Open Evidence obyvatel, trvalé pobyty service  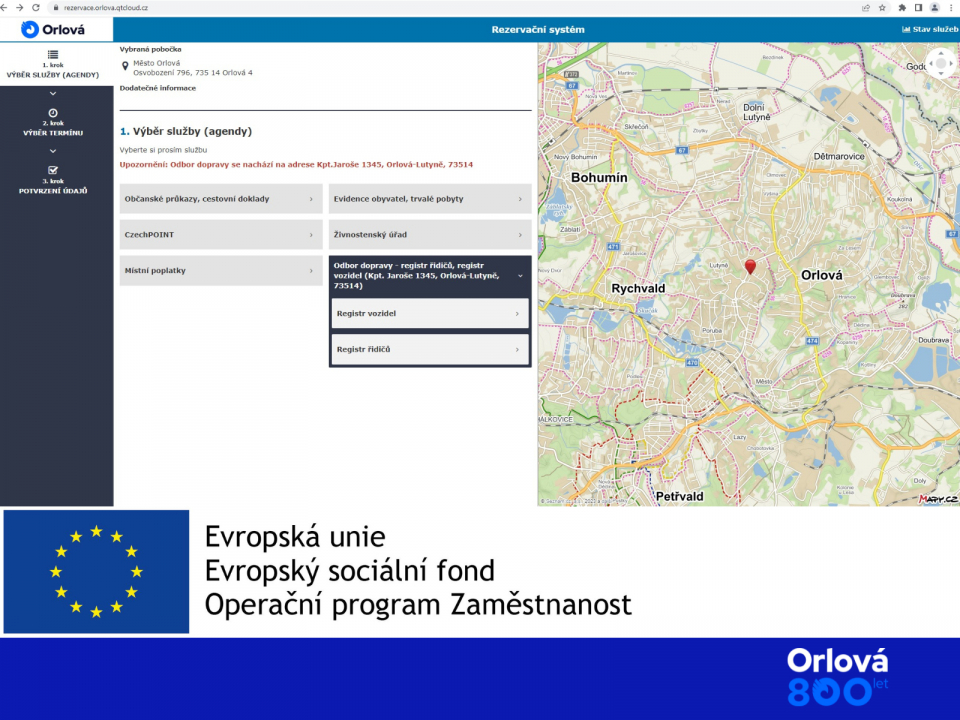tap(430, 199)
